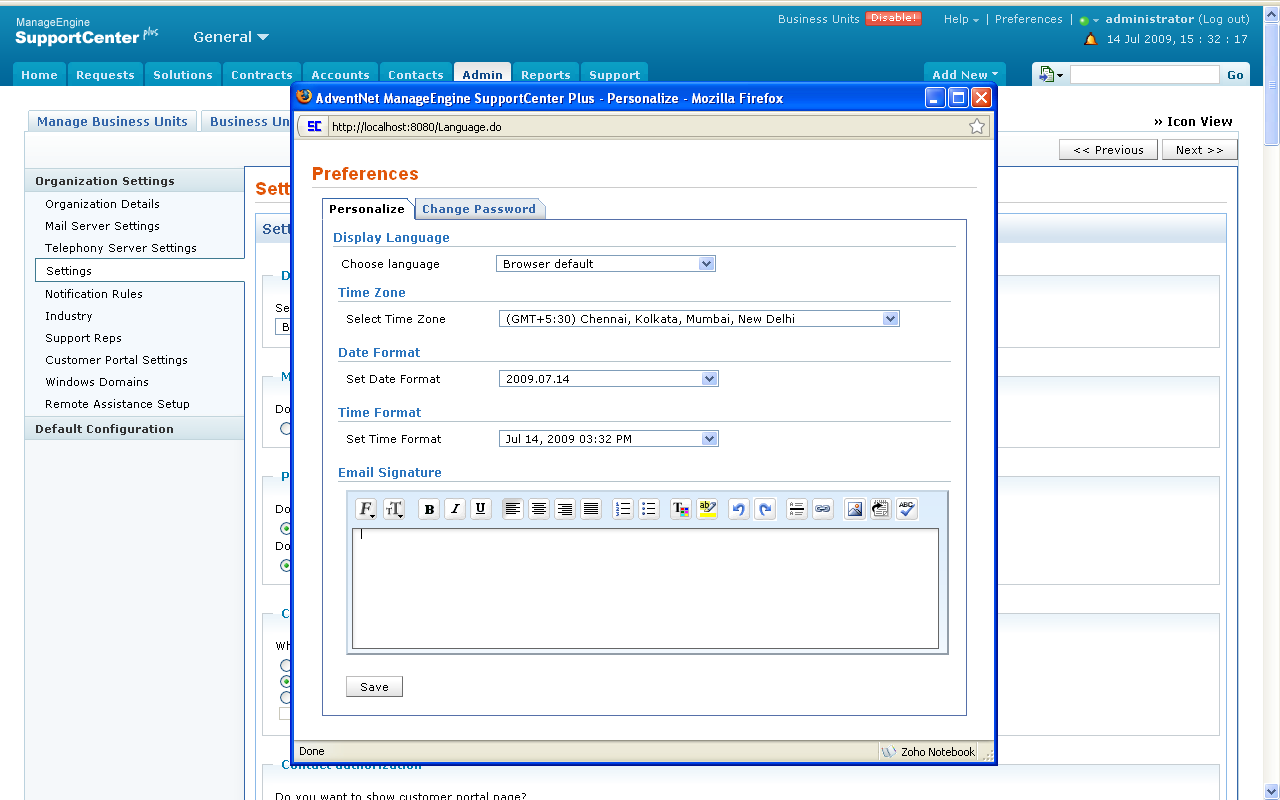
Task: Click the Next >> button
Action: (x=1200, y=150)
